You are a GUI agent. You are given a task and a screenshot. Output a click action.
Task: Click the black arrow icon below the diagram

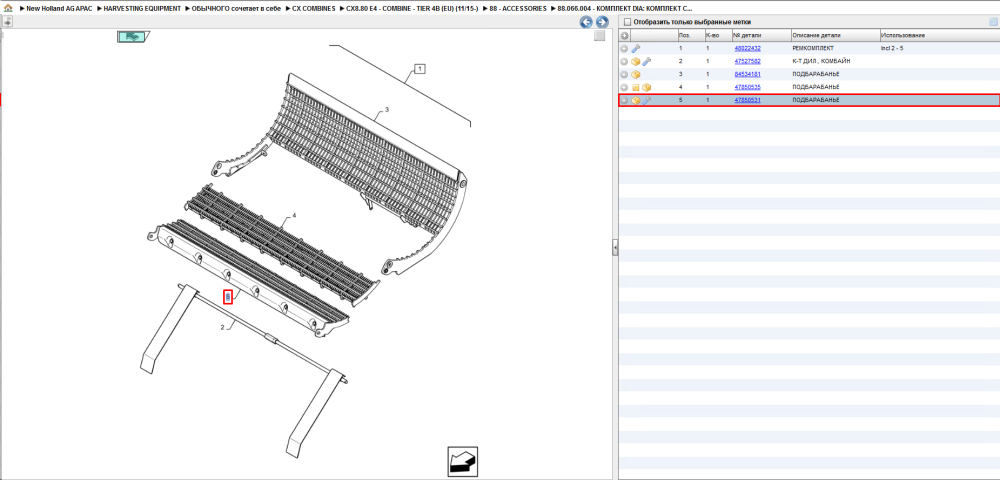click(462, 462)
